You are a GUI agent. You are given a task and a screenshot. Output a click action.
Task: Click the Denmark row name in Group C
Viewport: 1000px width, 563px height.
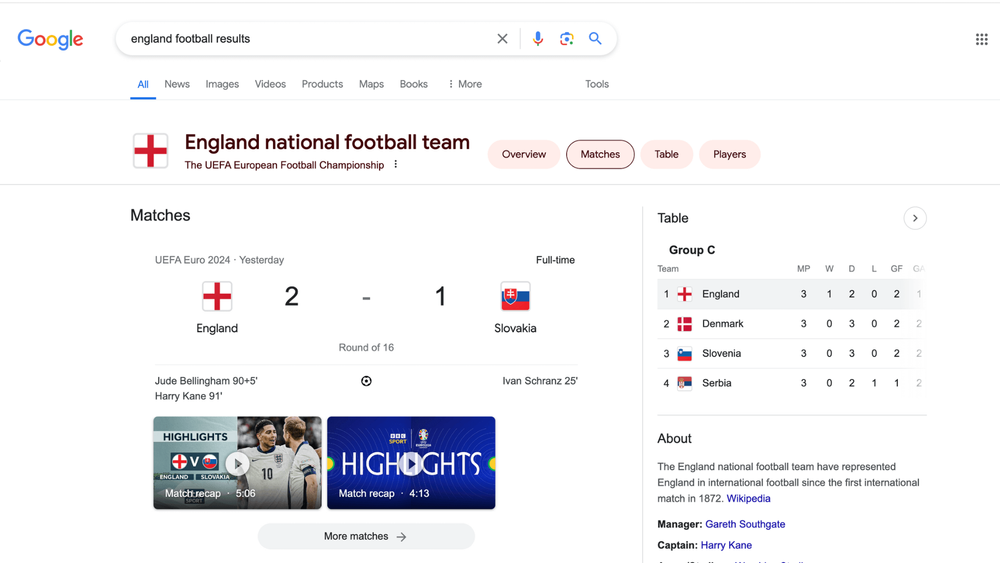[723, 324]
